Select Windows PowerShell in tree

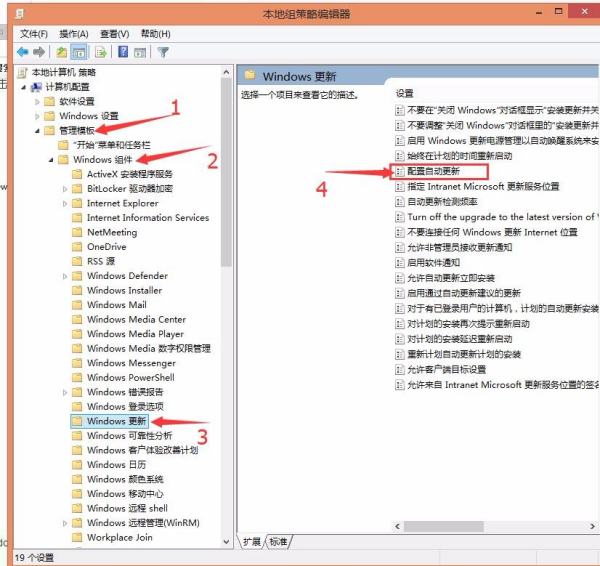[130, 378]
